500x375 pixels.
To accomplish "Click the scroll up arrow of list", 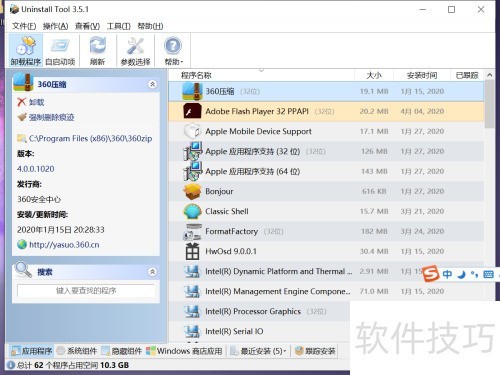I will tap(489, 75).
